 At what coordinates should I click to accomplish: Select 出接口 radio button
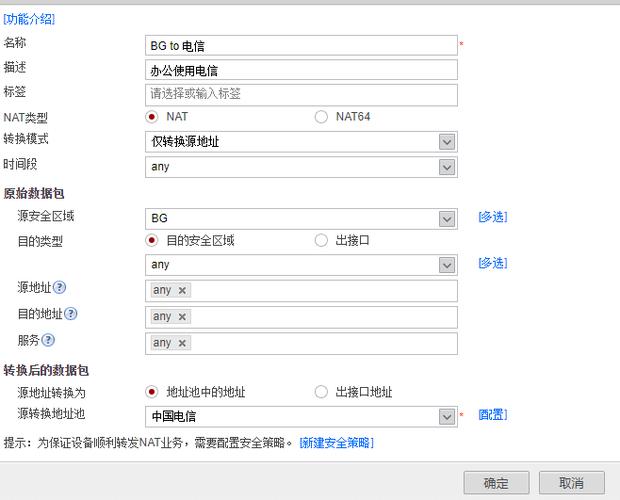[321, 240]
